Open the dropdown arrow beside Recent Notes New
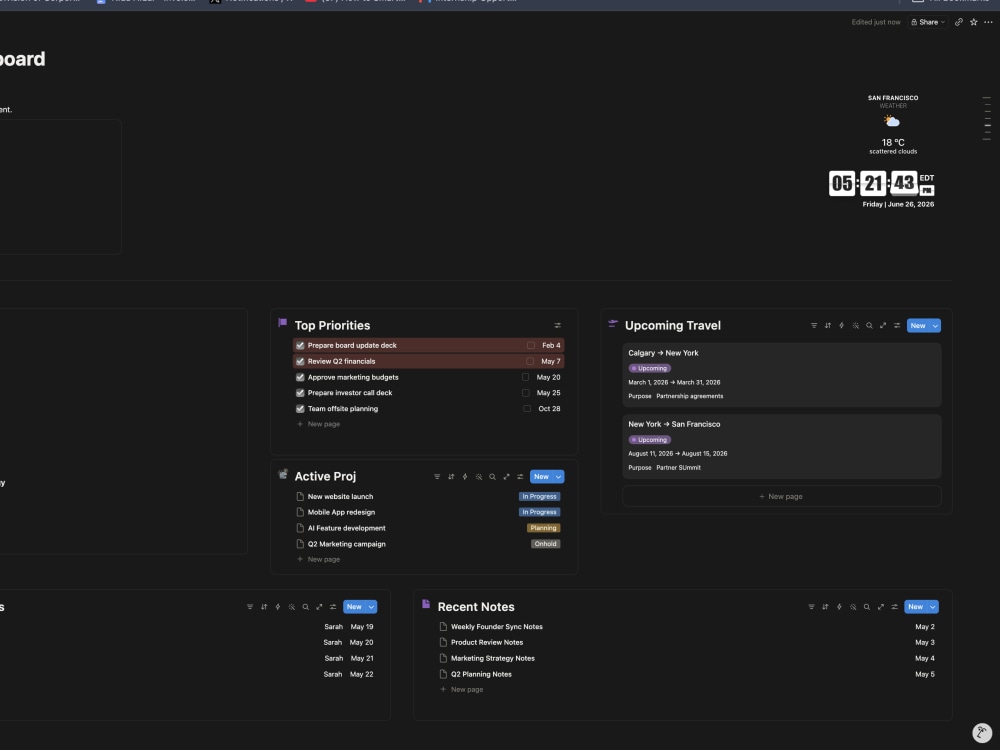1000x750 pixels. point(932,607)
